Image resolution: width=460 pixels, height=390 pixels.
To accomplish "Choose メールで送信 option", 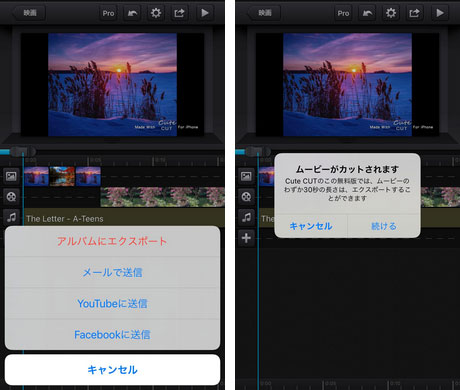I will coord(112,272).
